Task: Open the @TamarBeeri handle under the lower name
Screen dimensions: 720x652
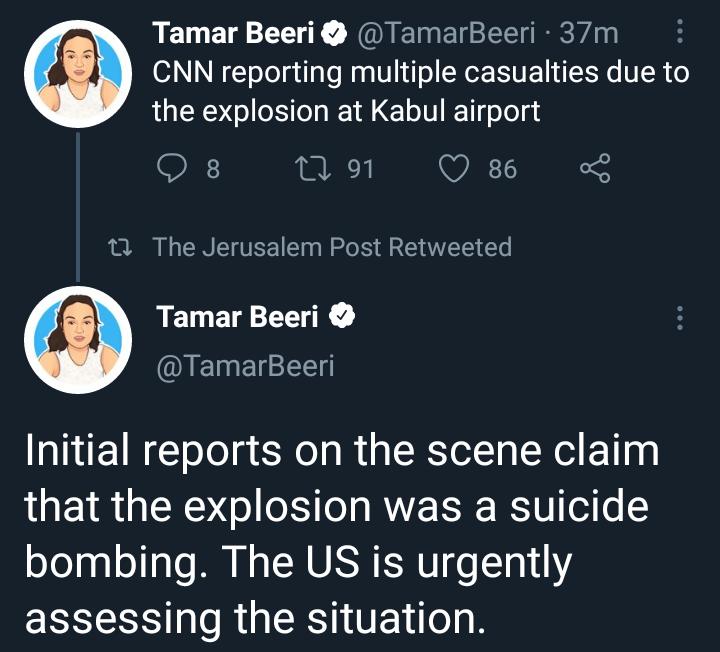Action: coord(244,367)
